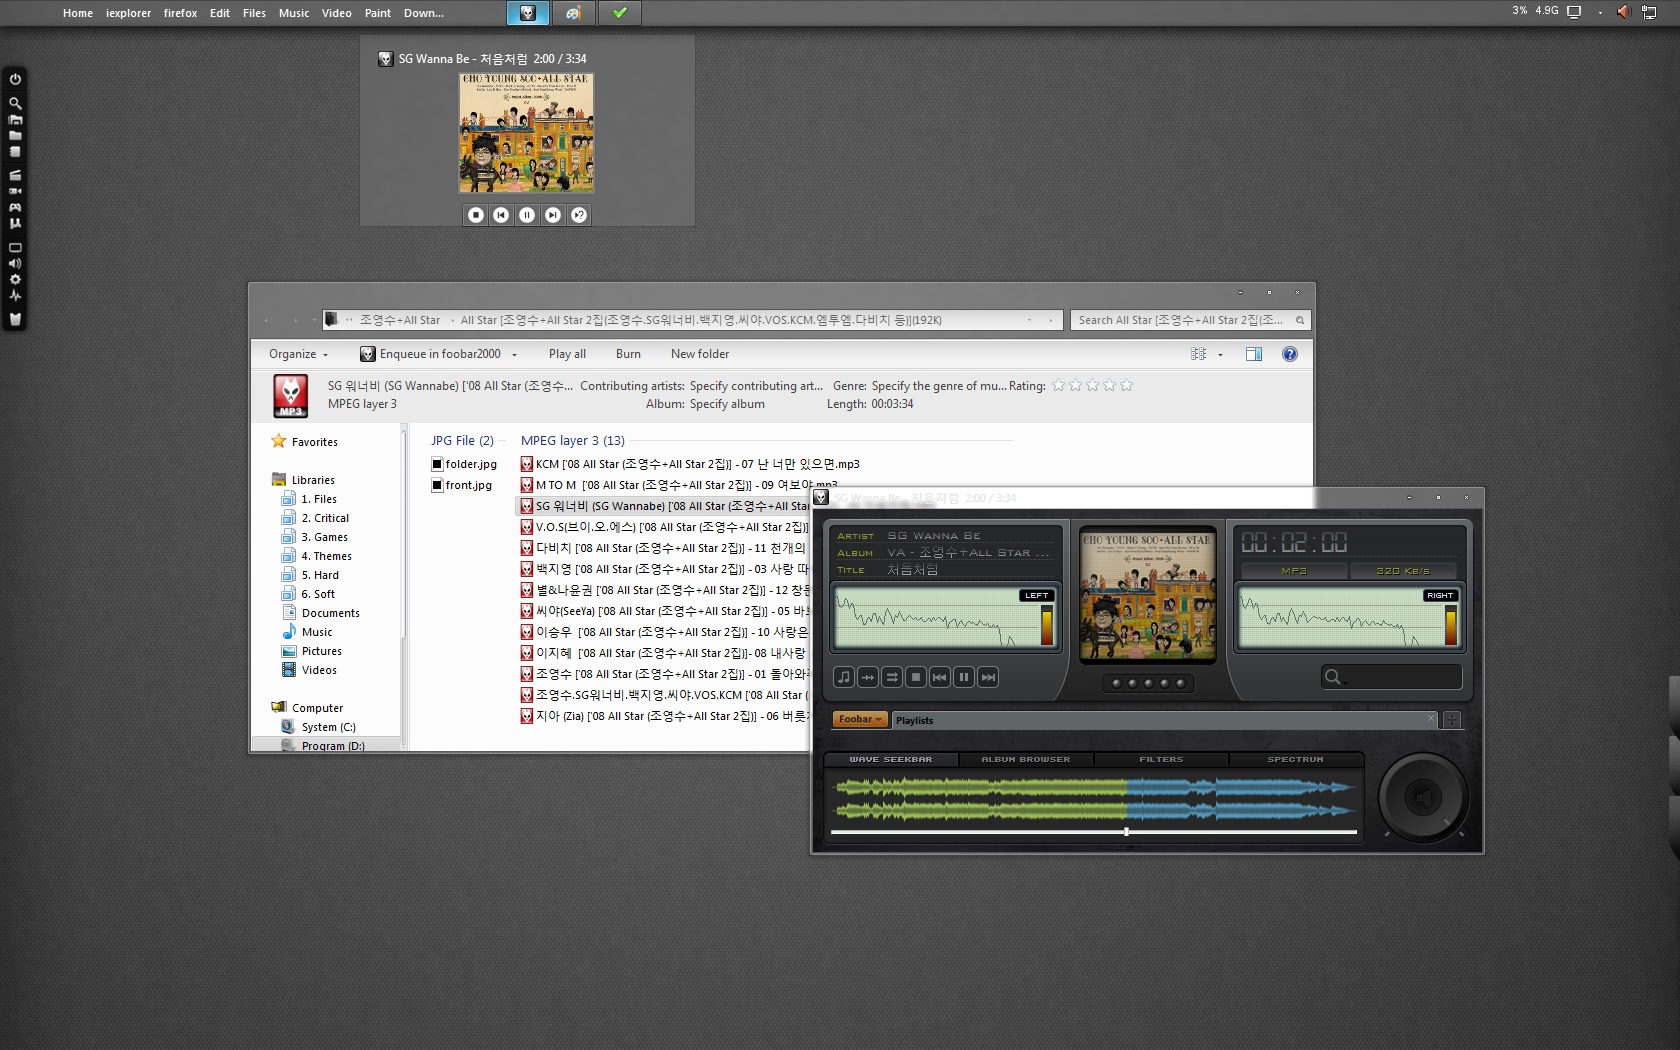Click the middle dot under album cover
The image size is (1680, 1050).
click(1148, 683)
